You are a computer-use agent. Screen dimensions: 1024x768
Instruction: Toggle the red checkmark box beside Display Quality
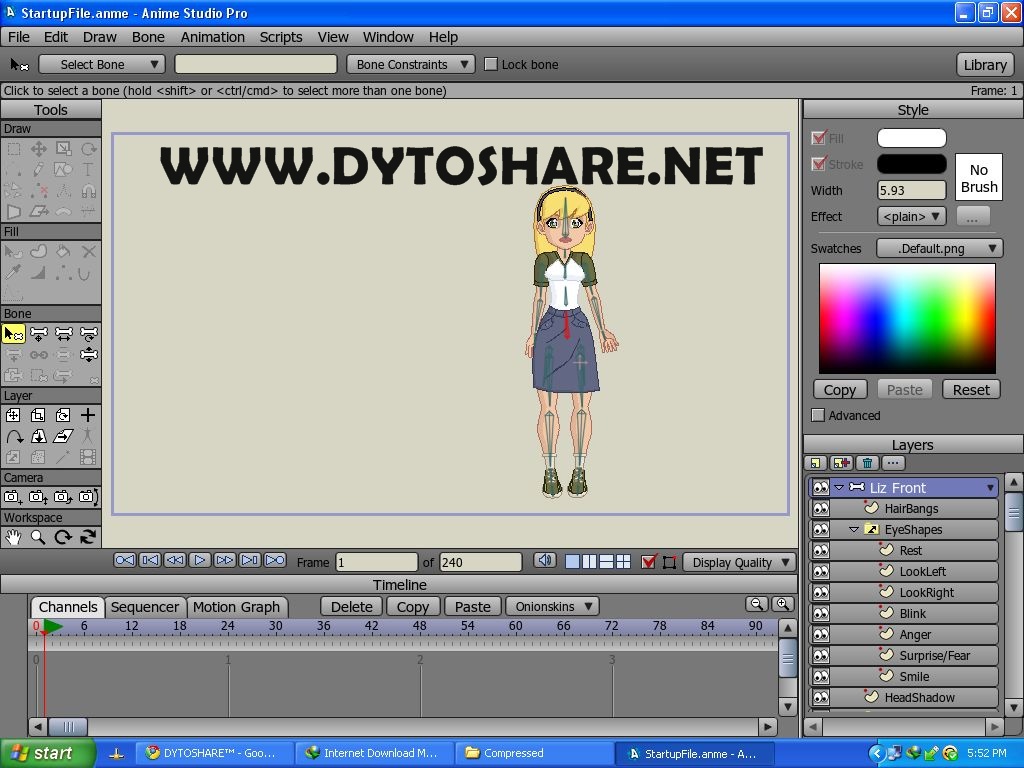click(648, 562)
